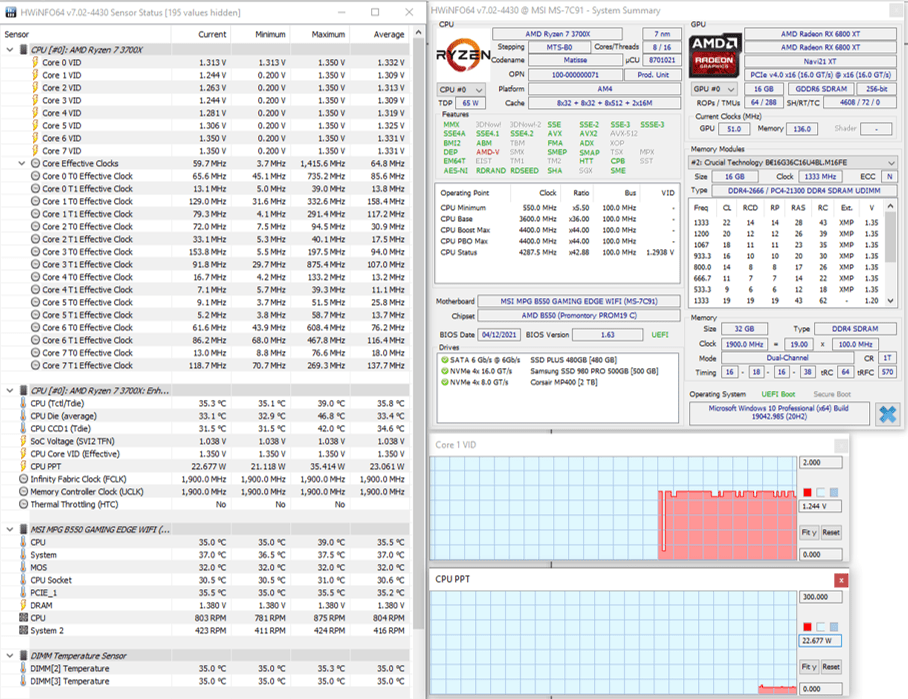Click the HWiNFO64 app icon in the Sensor Status title bar
This screenshot has width=908, height=699.
pyautogui.click(x=11, y=12)
